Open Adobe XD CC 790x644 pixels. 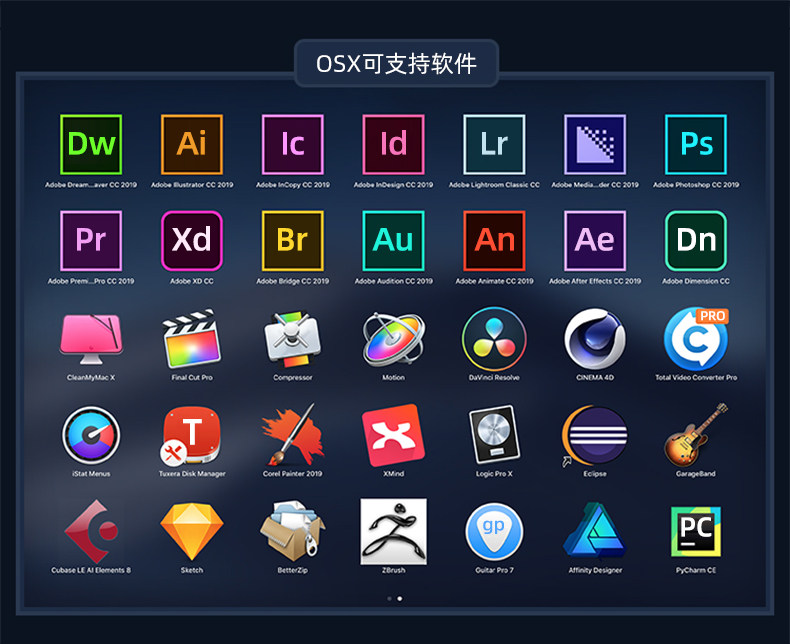(192, 240)
